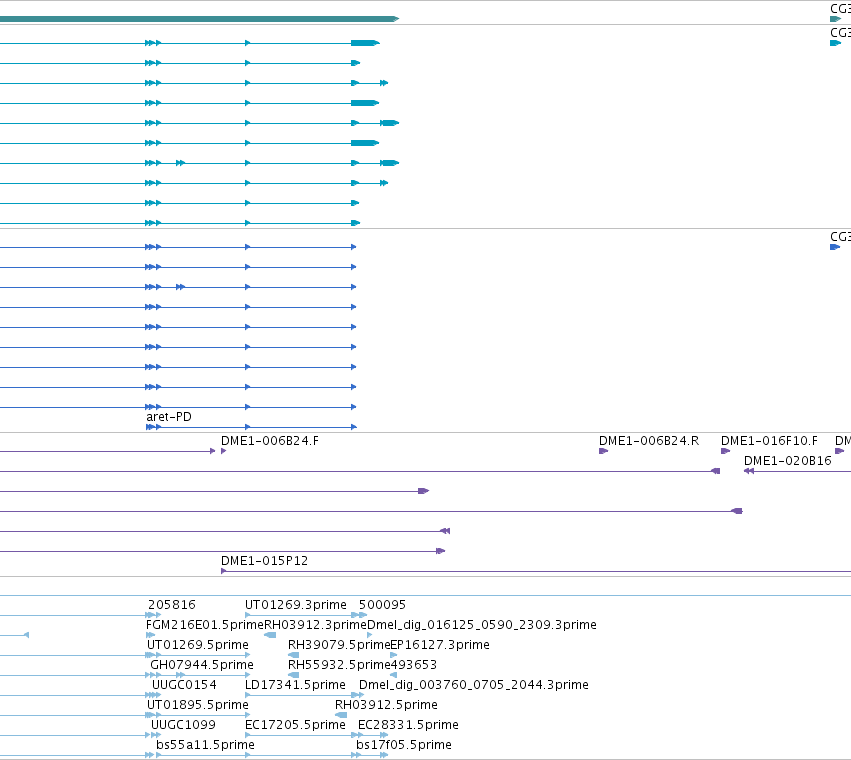Click the bs17f05.5prime label
Image resolution: width=851 pixels, height=760 pixels.
(x=404, y=745)
